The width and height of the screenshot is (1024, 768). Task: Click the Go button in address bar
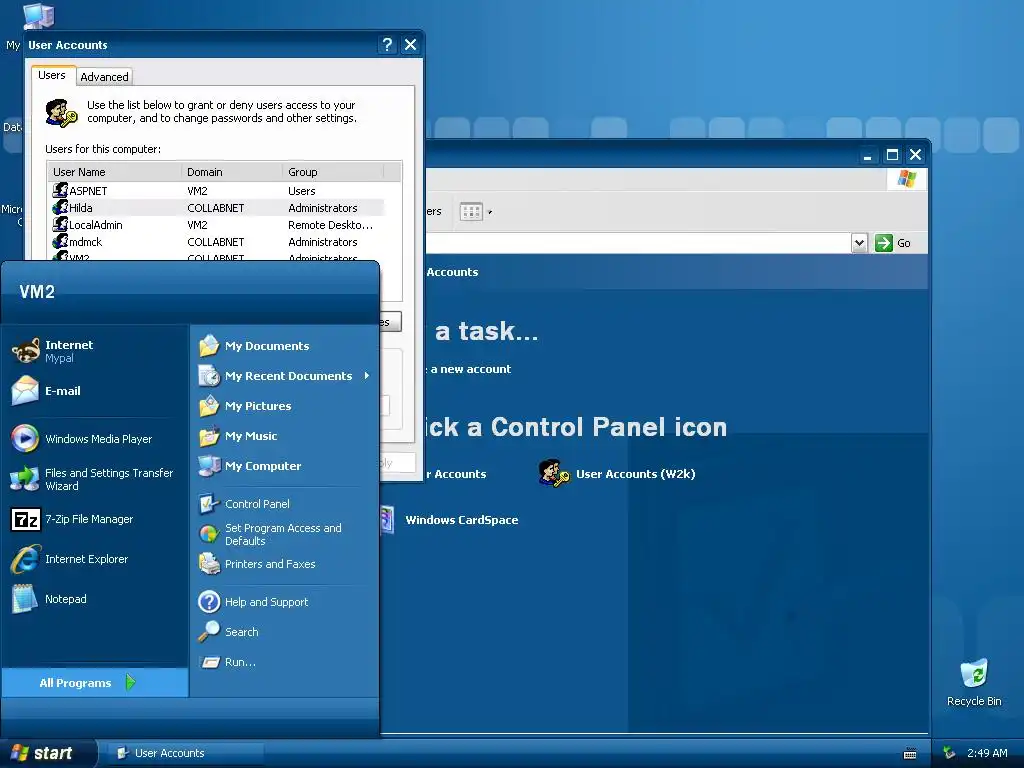893,243
